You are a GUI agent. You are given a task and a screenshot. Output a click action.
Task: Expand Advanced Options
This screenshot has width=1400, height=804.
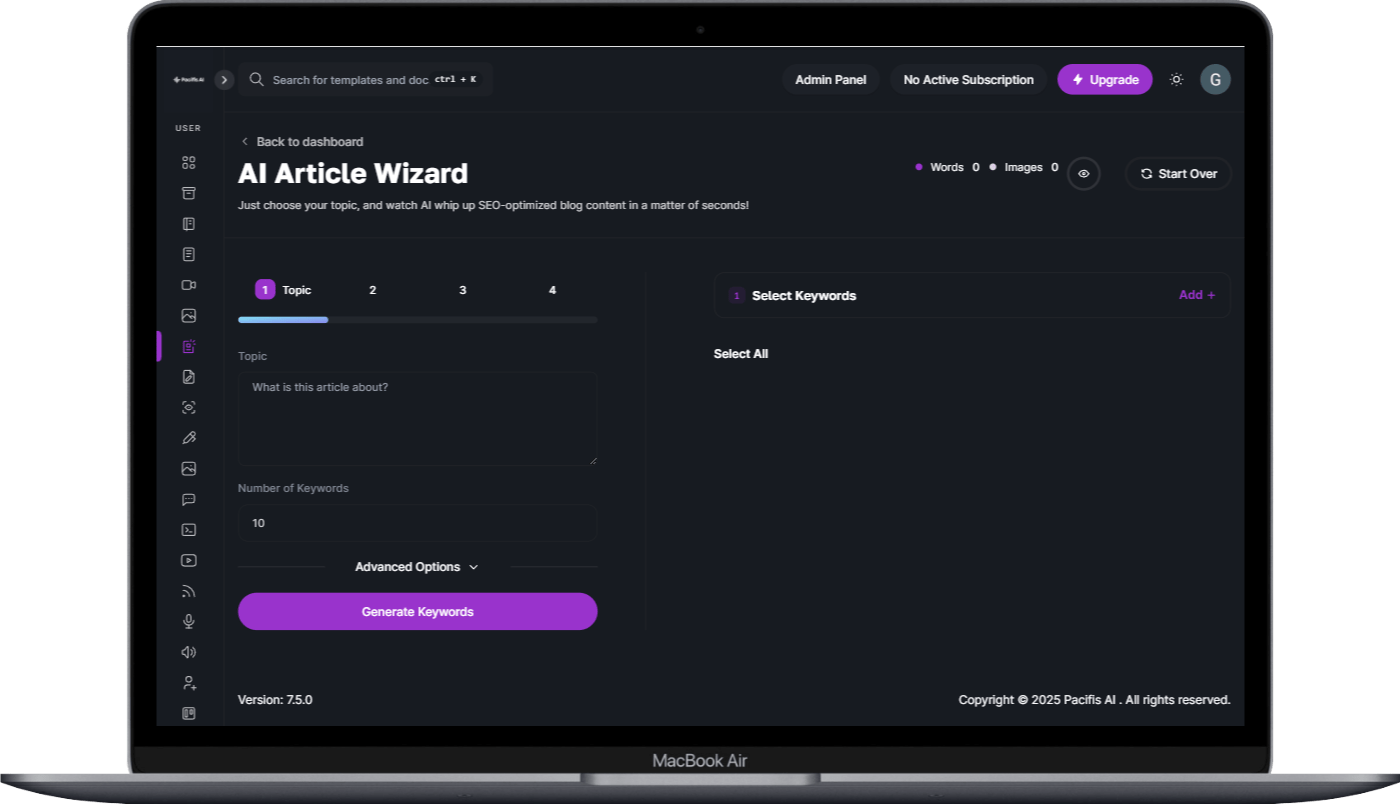(417, 567)
